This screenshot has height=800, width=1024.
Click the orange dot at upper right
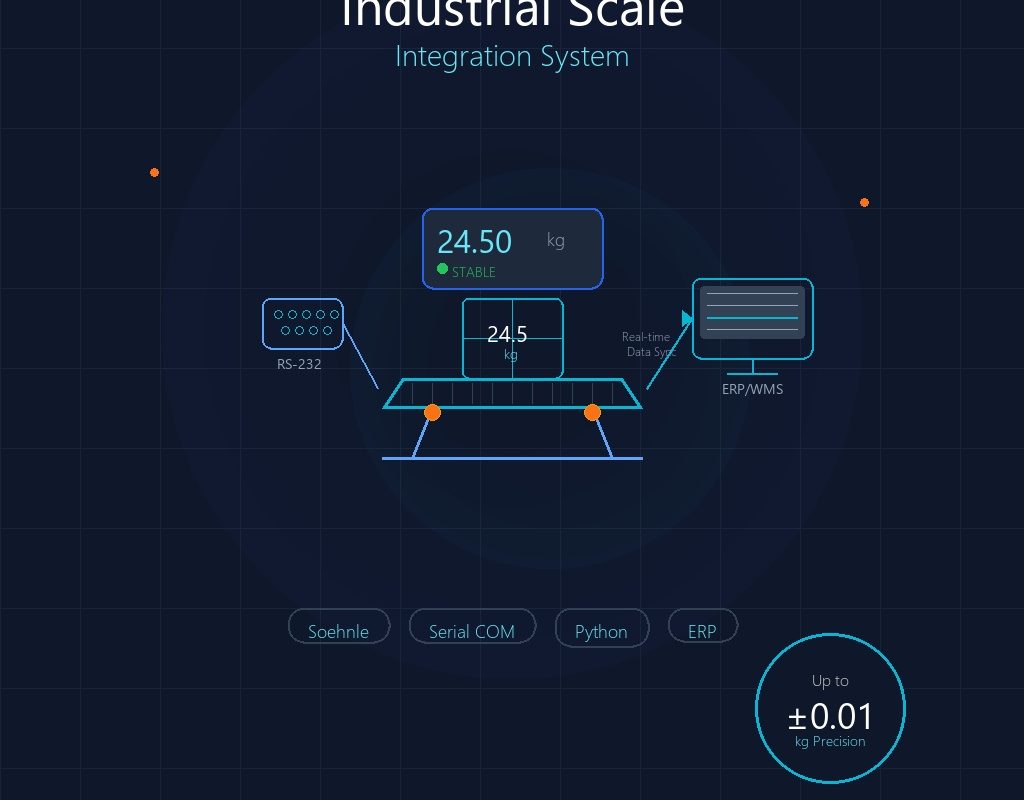864,202
